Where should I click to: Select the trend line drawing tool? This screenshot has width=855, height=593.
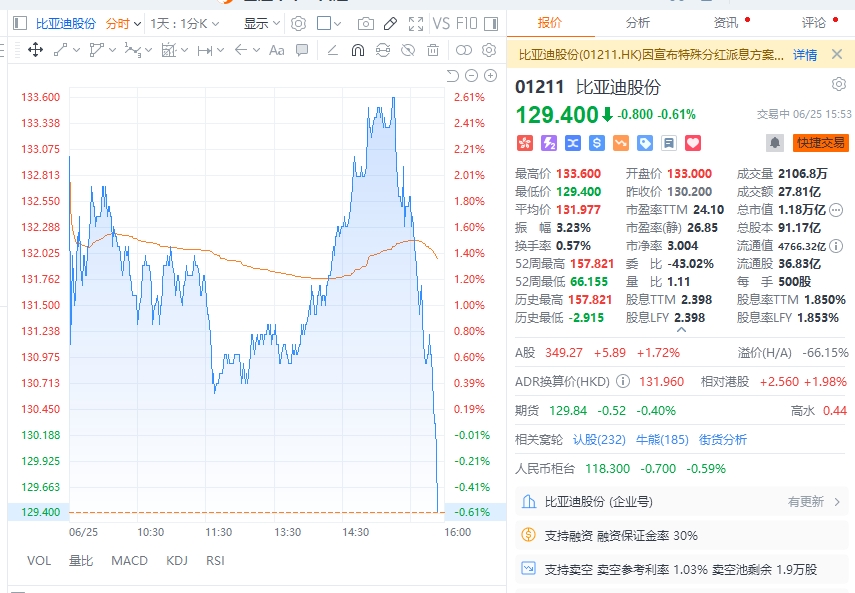pyautogui.click(x=60, y=50)
